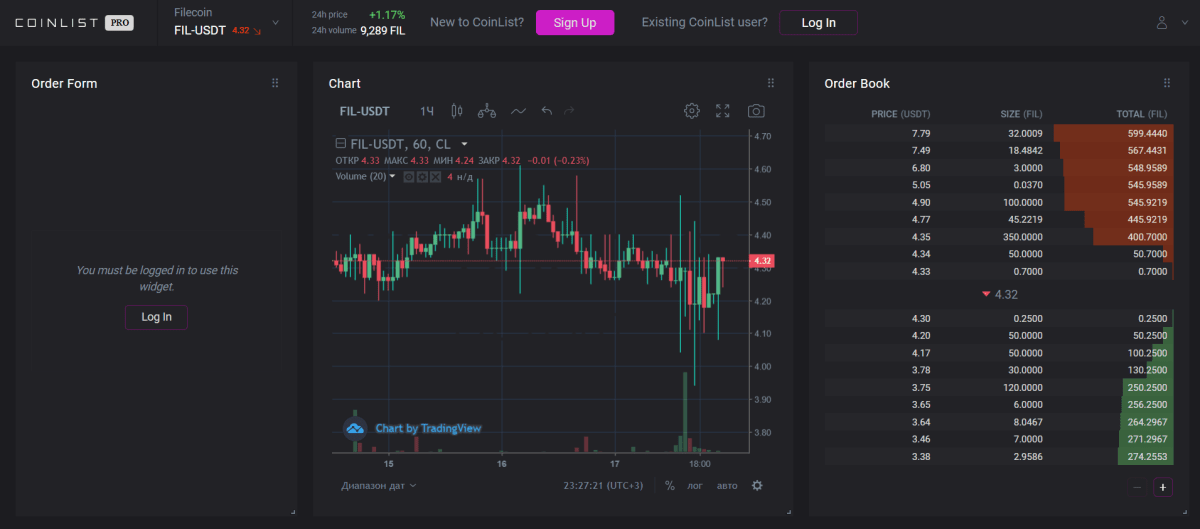1200x529 pixels.
Task: Click the Order Book drag handle icon
Action: [x=1167, y=83]
